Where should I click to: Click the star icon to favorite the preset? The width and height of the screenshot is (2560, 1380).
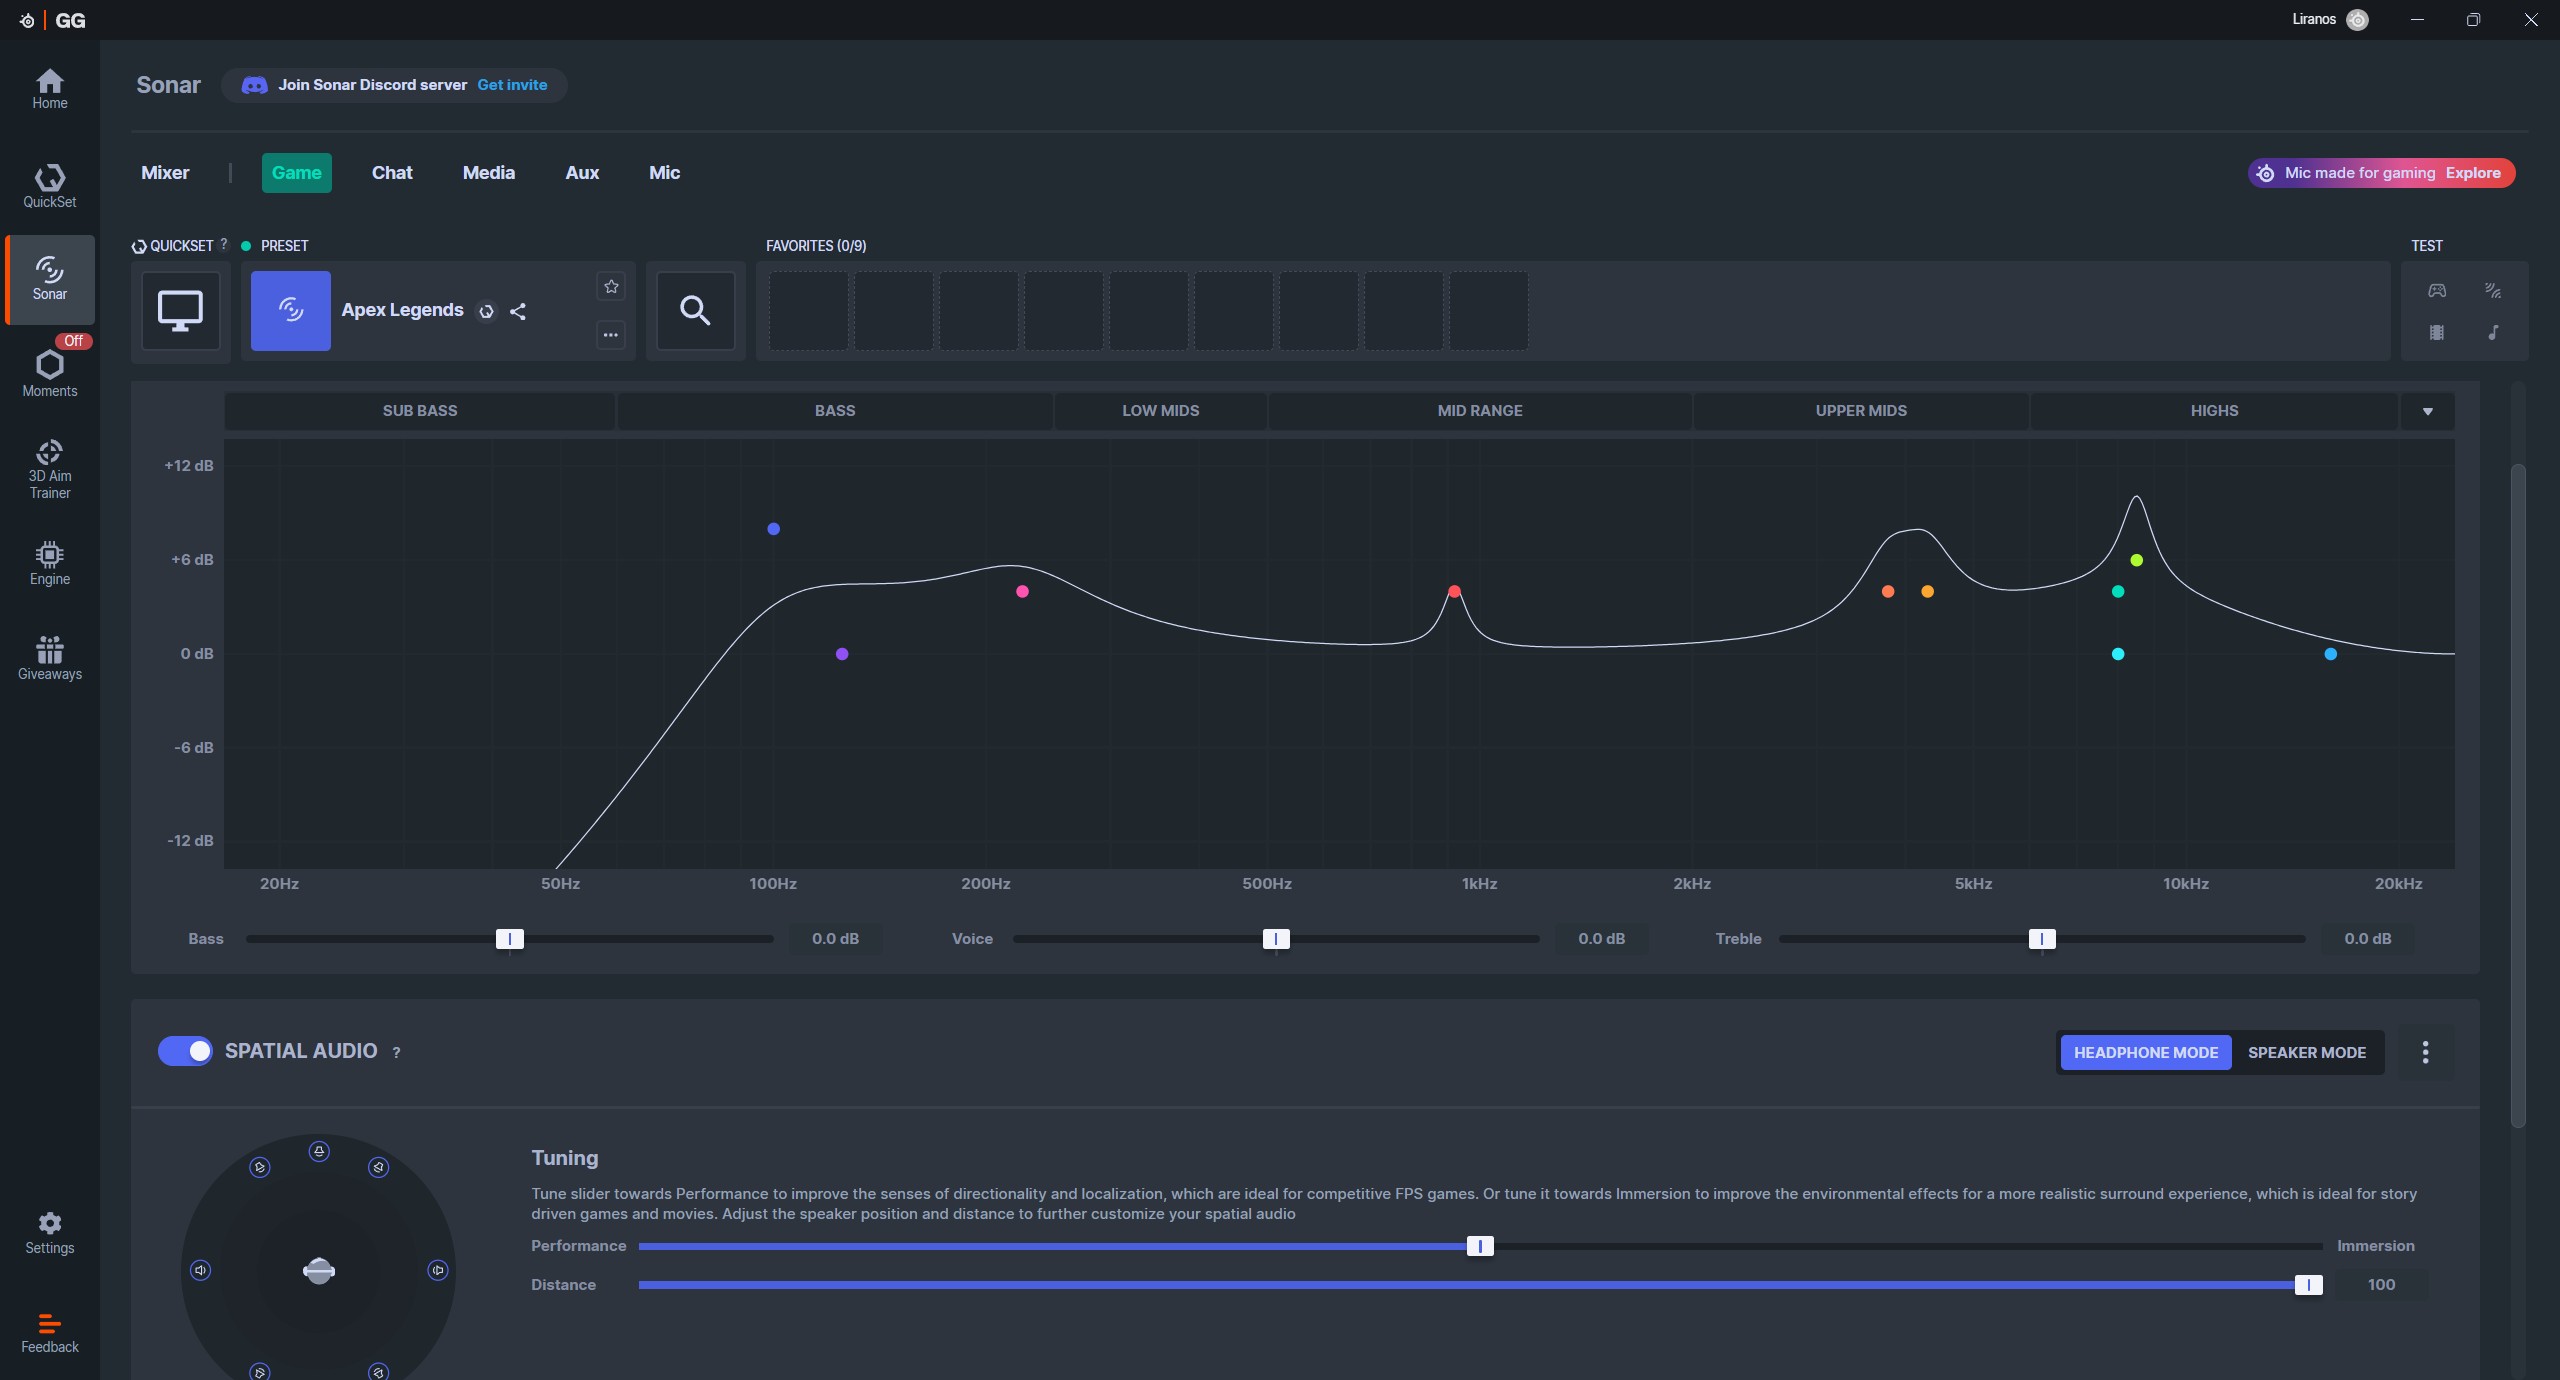coord(611,287)
